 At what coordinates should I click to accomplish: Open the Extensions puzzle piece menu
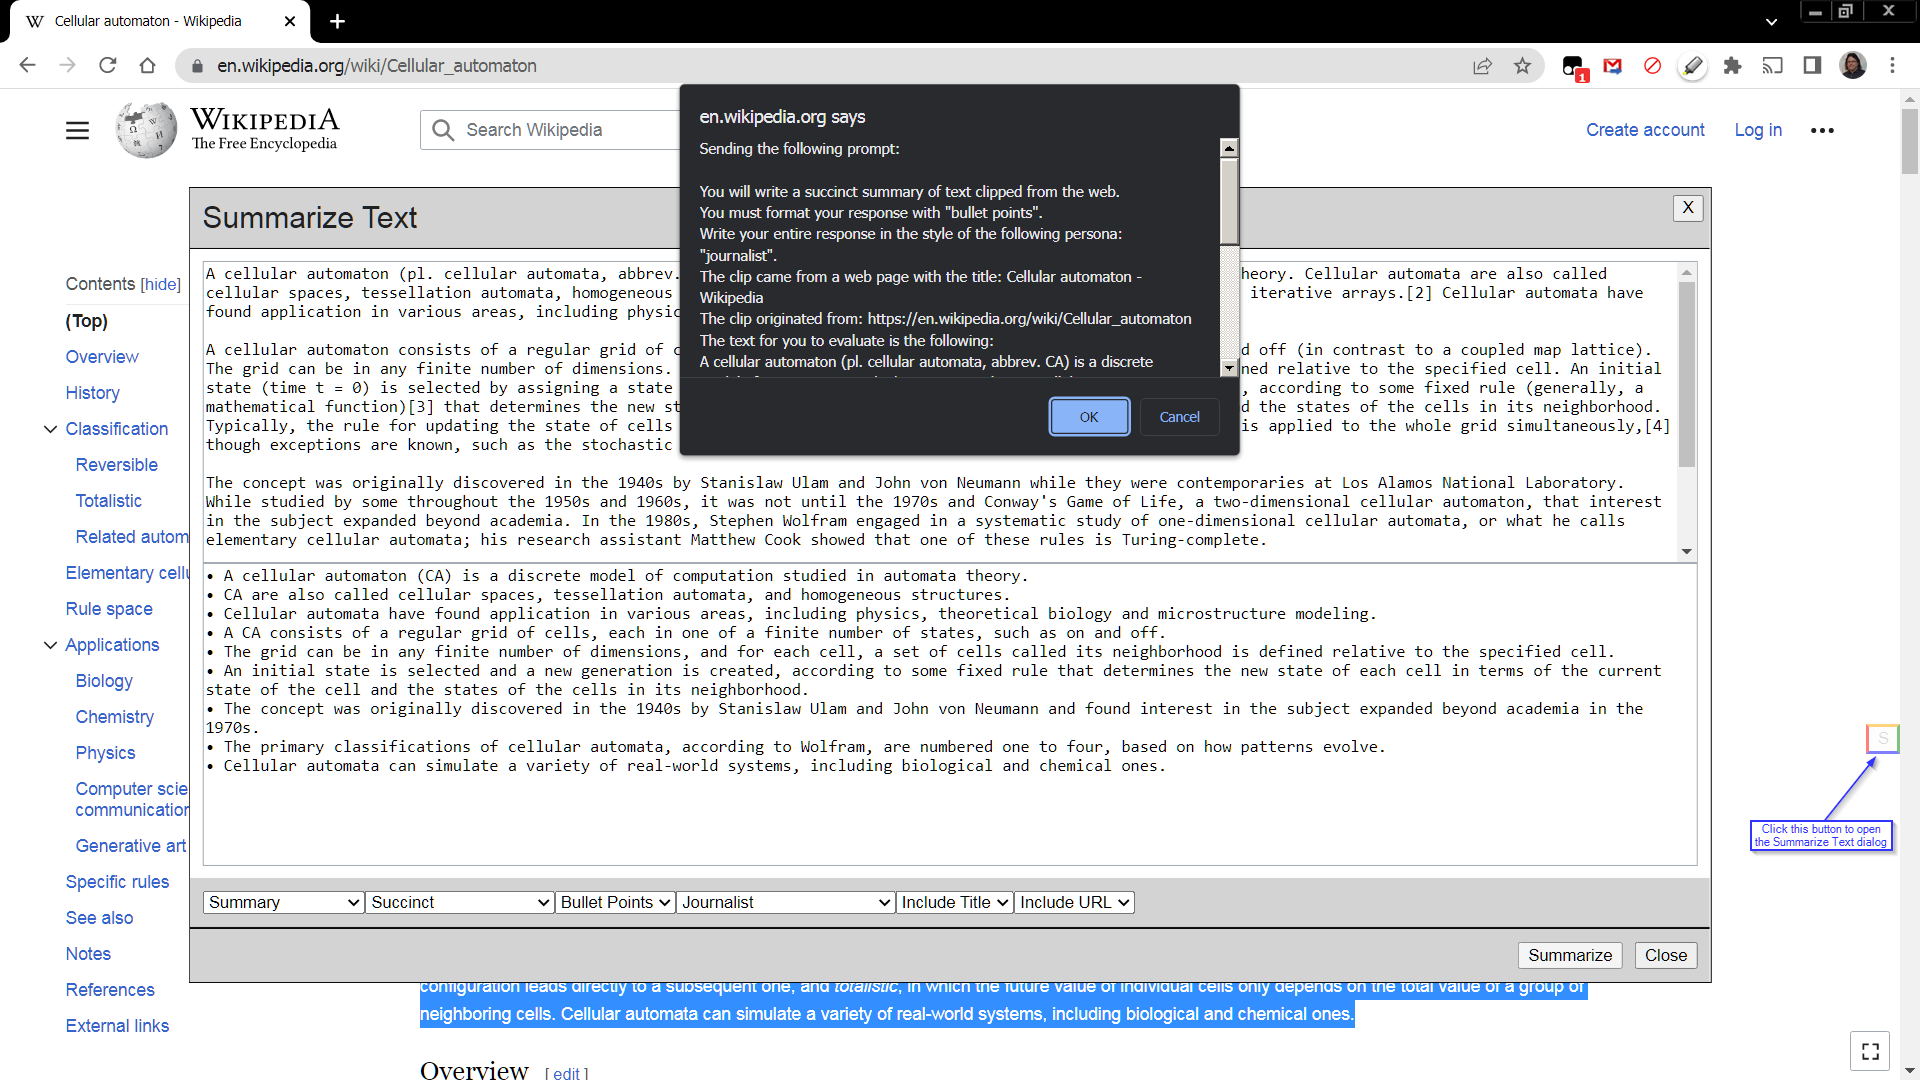(1732, 66)
